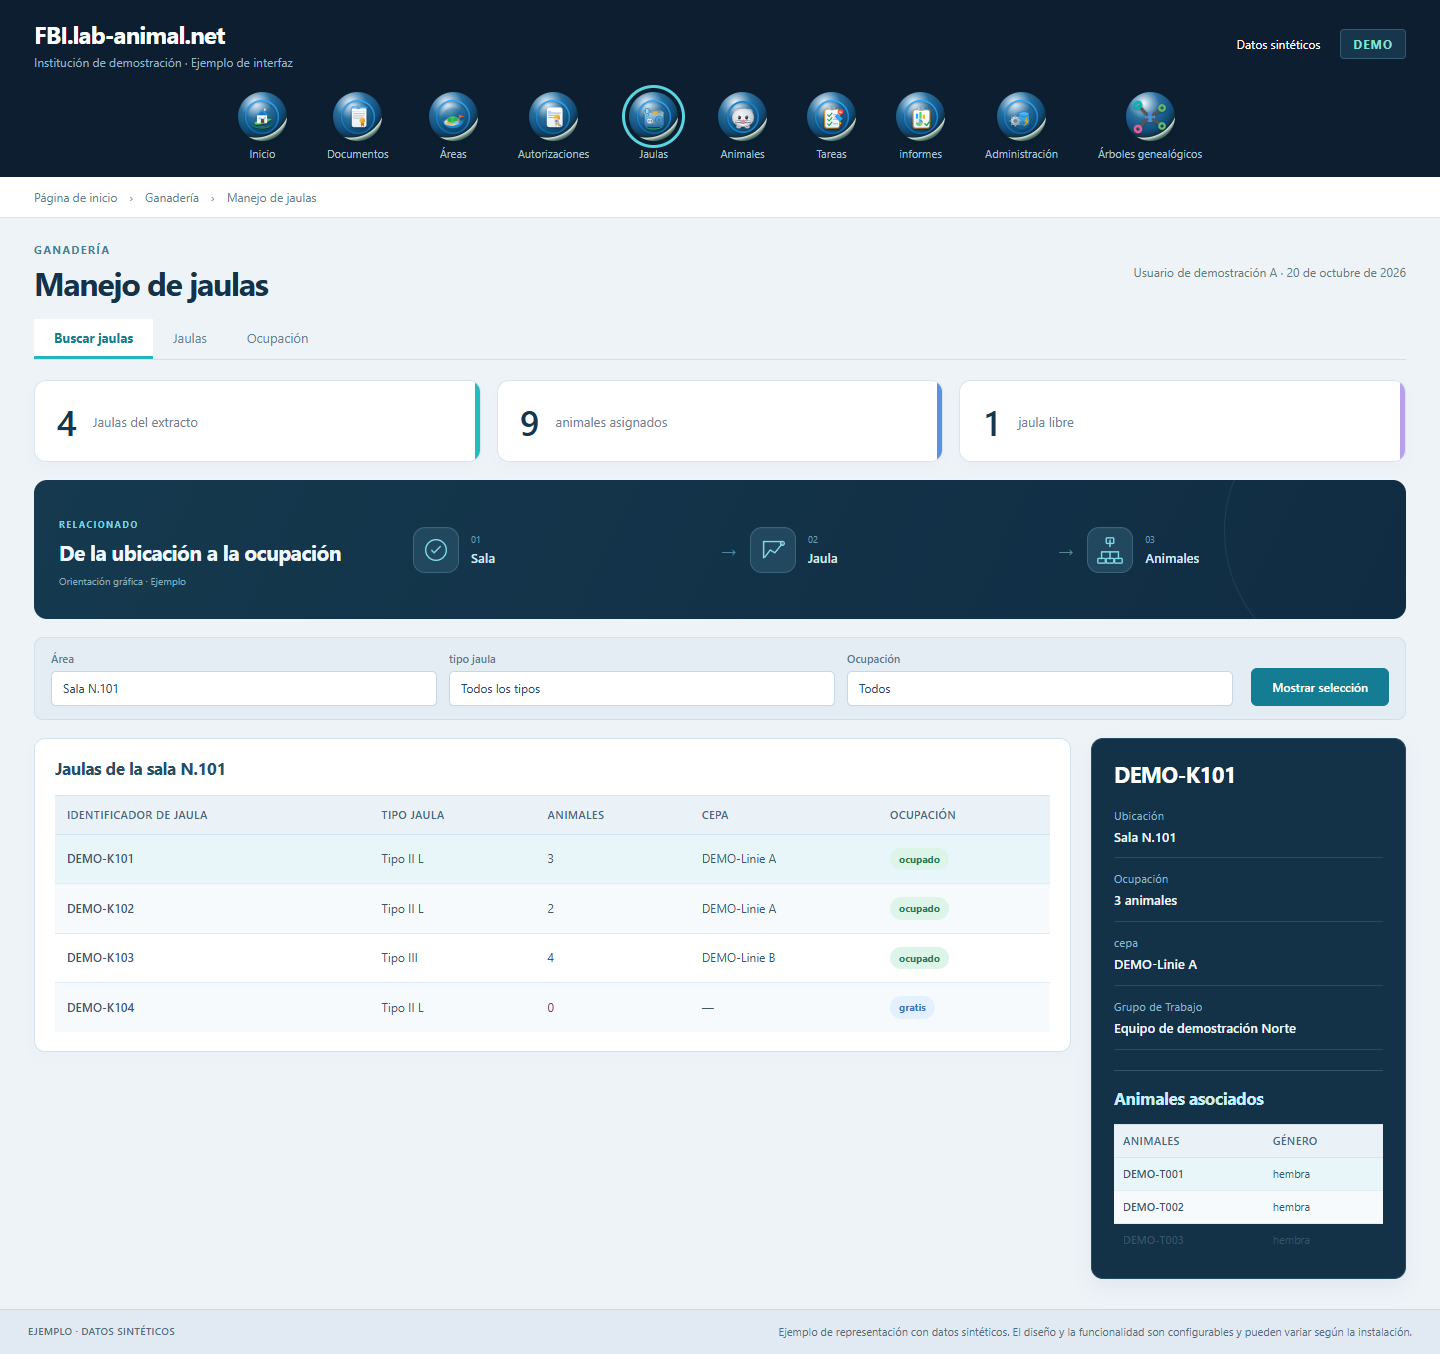Click the Mostrar selección button
This screenshot has width=1440, height=1354.
(x=1320, y=687)
